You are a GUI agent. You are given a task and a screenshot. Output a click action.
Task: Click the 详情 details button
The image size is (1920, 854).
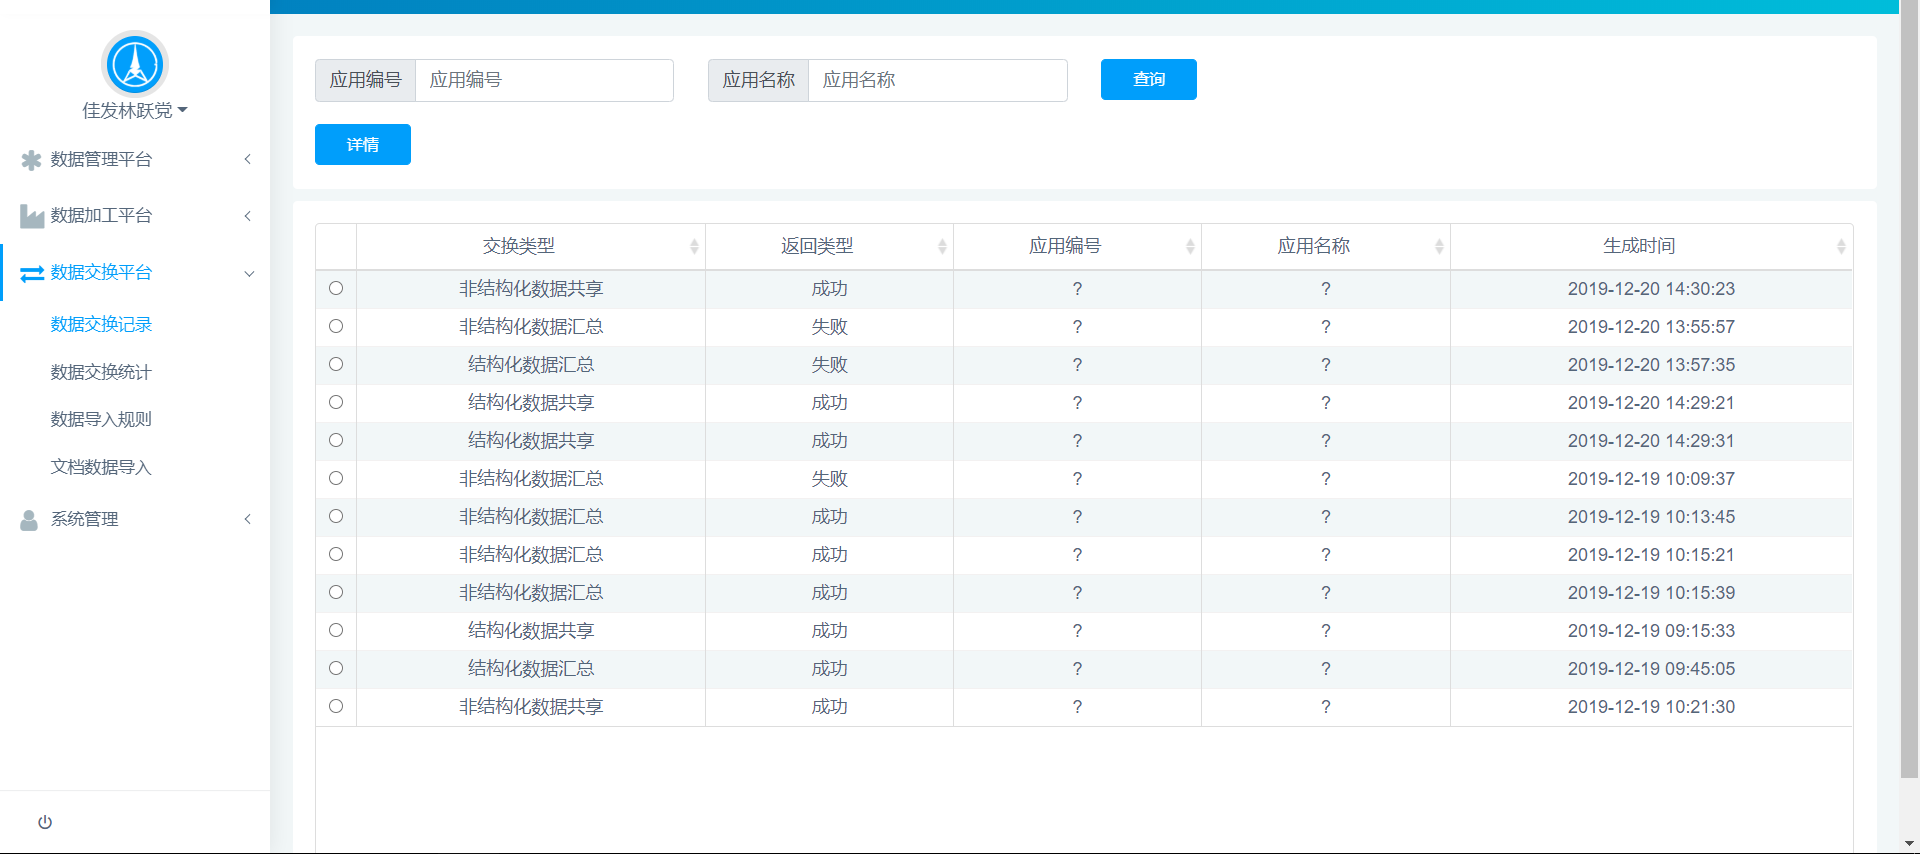click(x=362, y=144)
